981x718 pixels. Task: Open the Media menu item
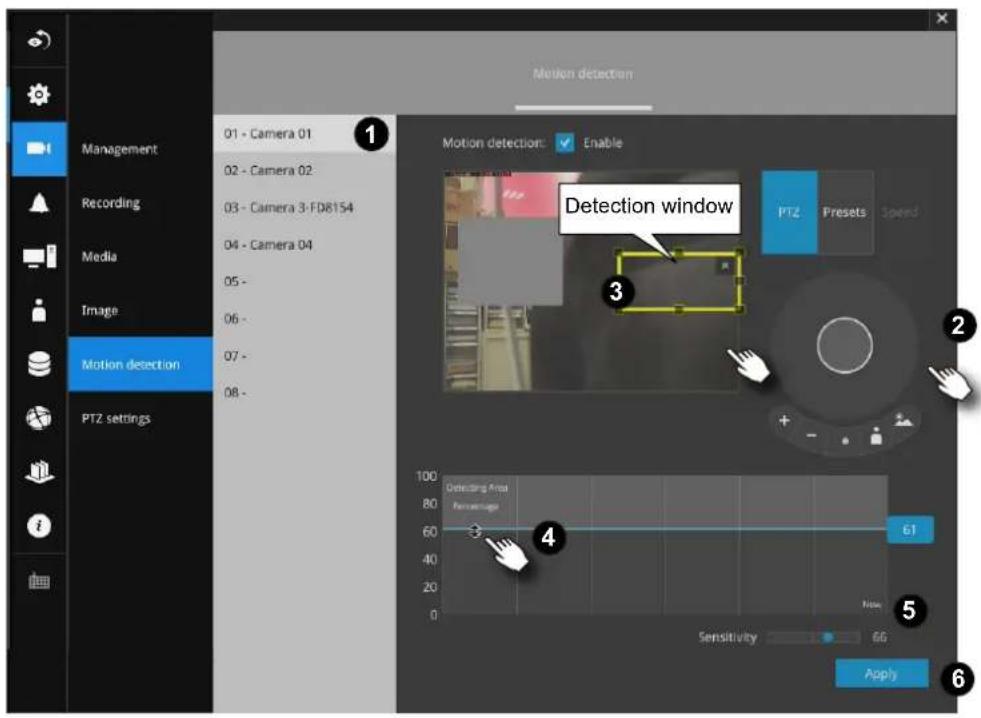pos(99,256)
